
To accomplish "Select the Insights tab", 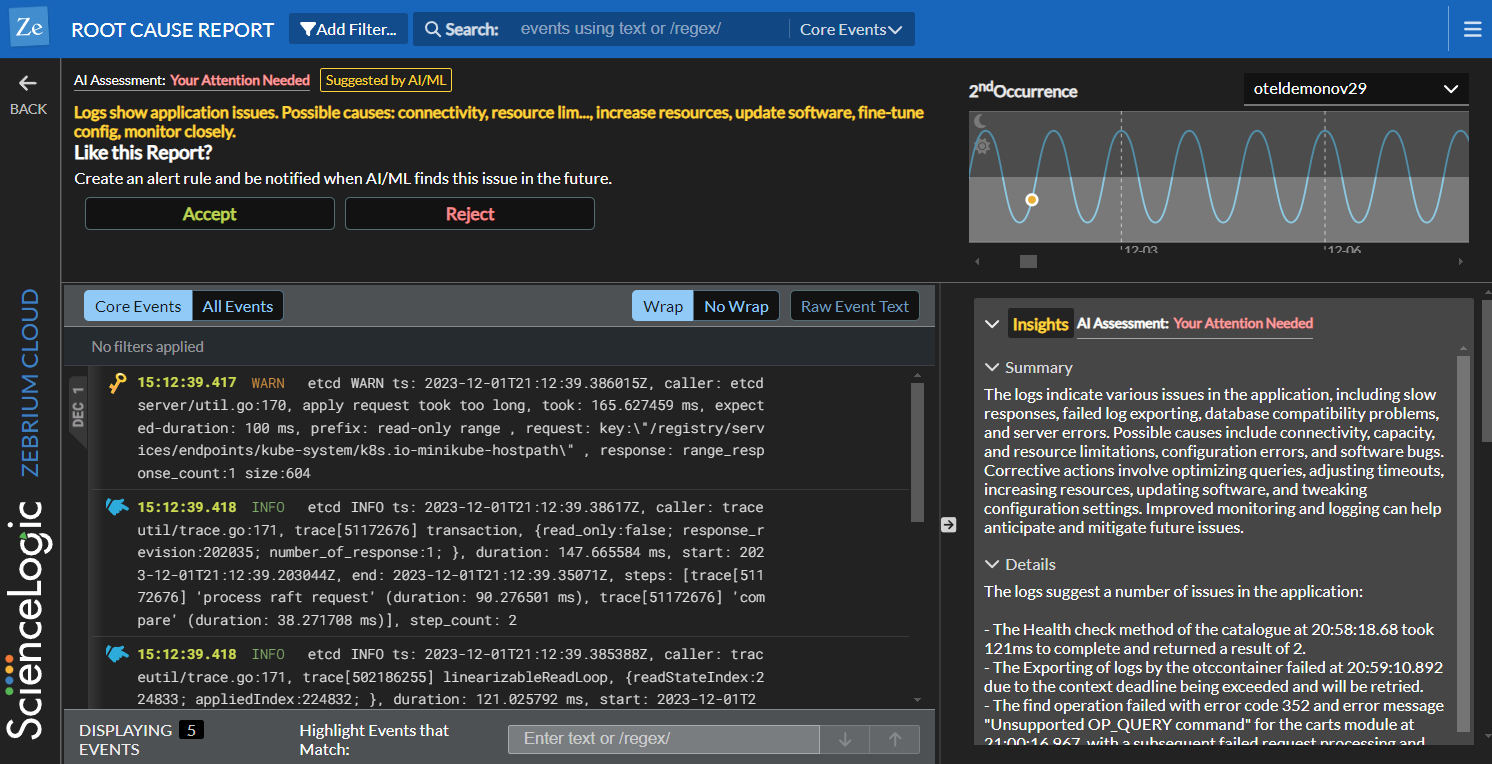I will [1041, 323].
